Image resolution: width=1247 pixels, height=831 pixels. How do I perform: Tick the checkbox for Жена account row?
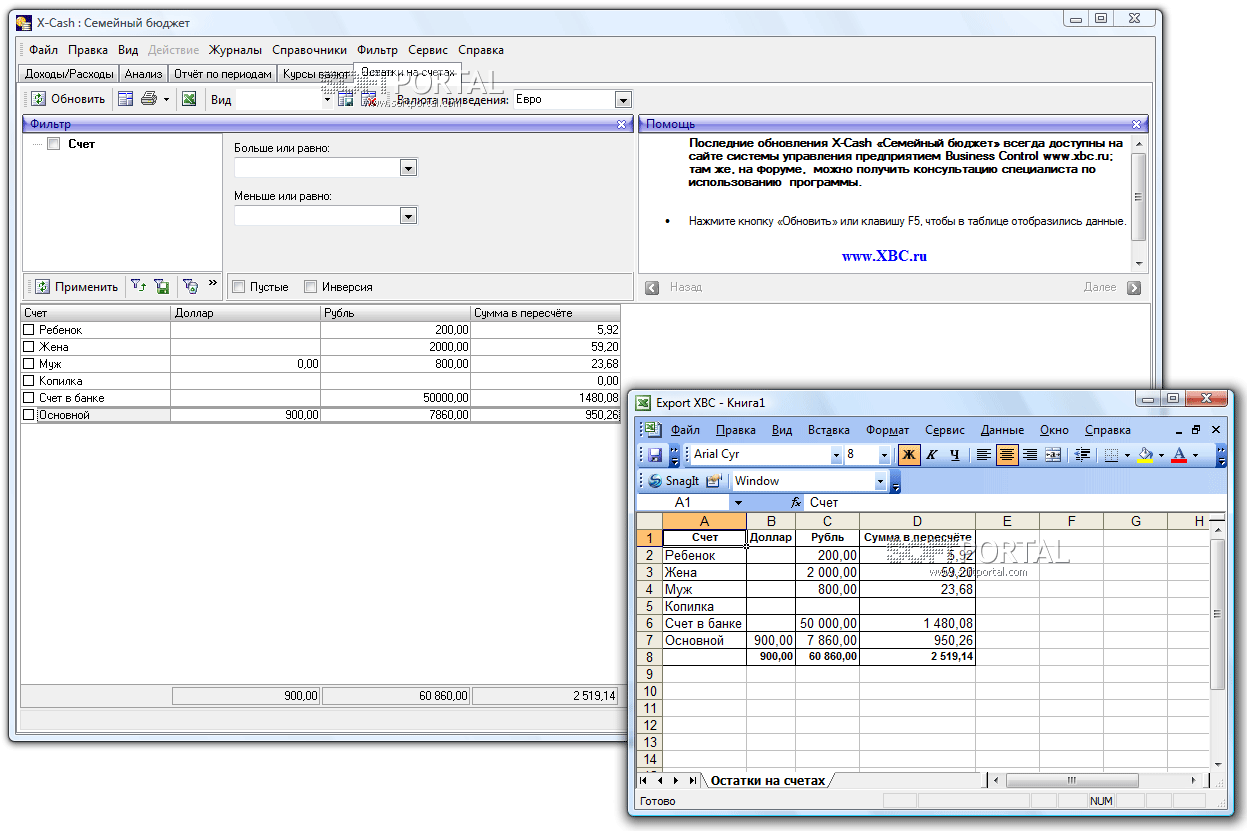pyautogui.click(x=29, y=347)
